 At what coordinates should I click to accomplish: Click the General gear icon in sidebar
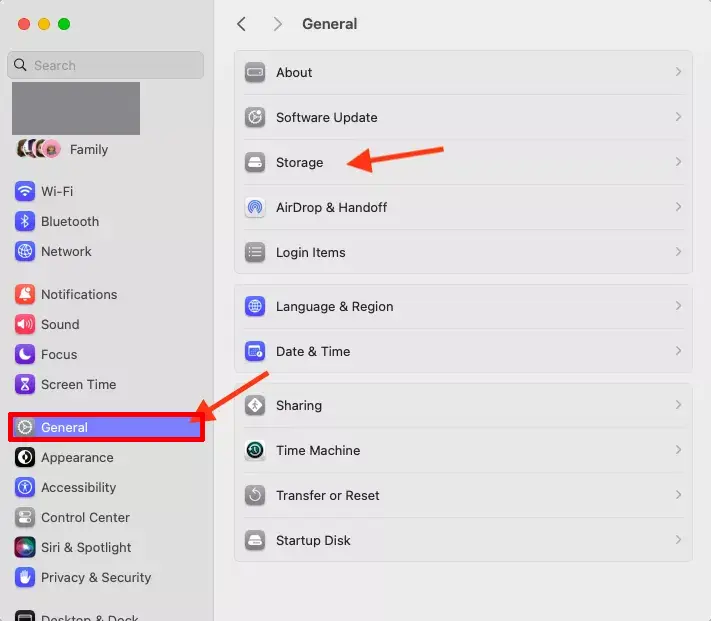tap(25, 427)
